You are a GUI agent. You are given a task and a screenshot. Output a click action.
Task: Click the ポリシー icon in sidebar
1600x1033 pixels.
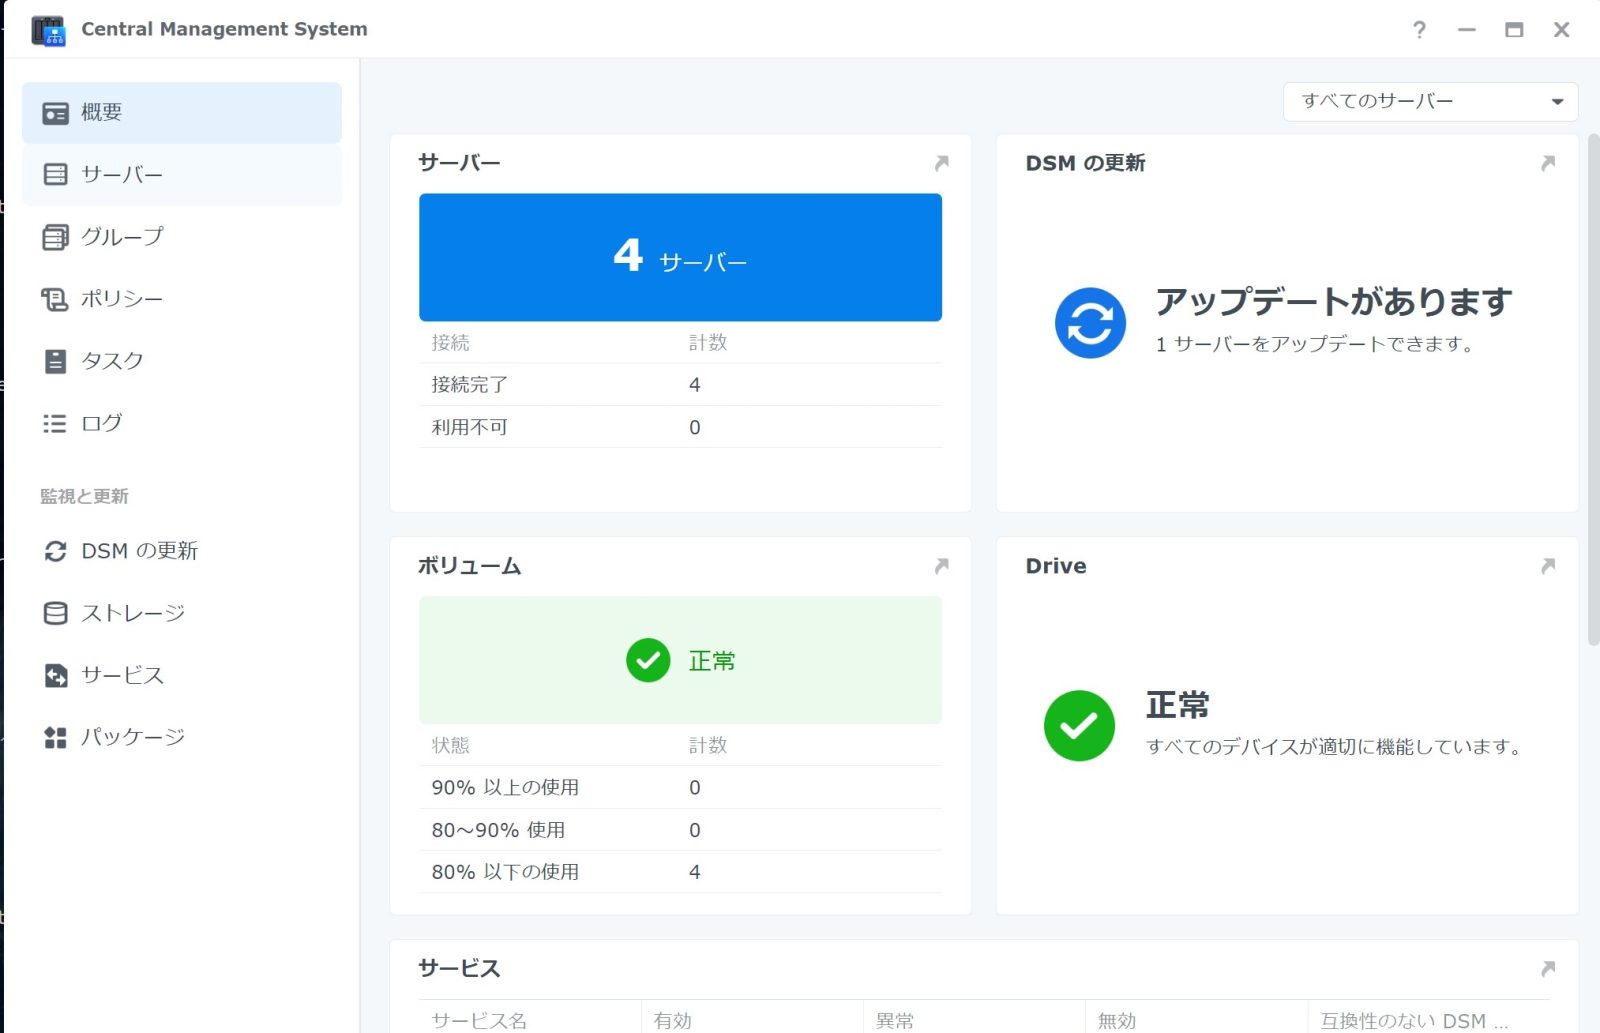tap(55, 299)
